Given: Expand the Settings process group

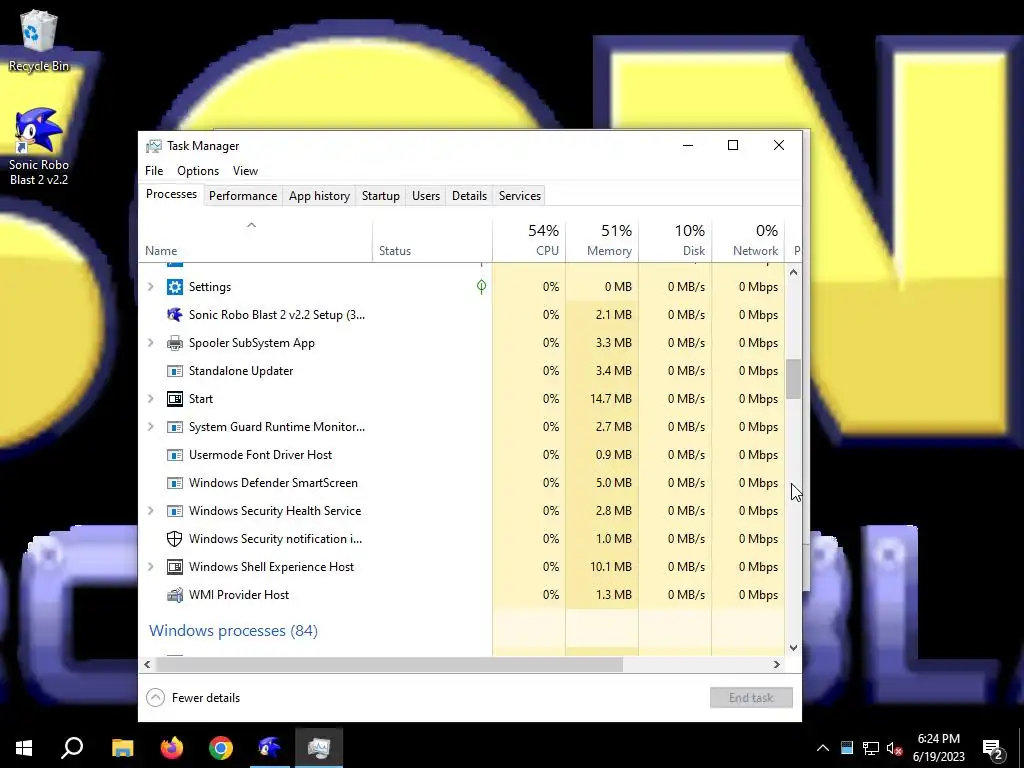Looking at the screenshot, I should (x=151, y=287).
